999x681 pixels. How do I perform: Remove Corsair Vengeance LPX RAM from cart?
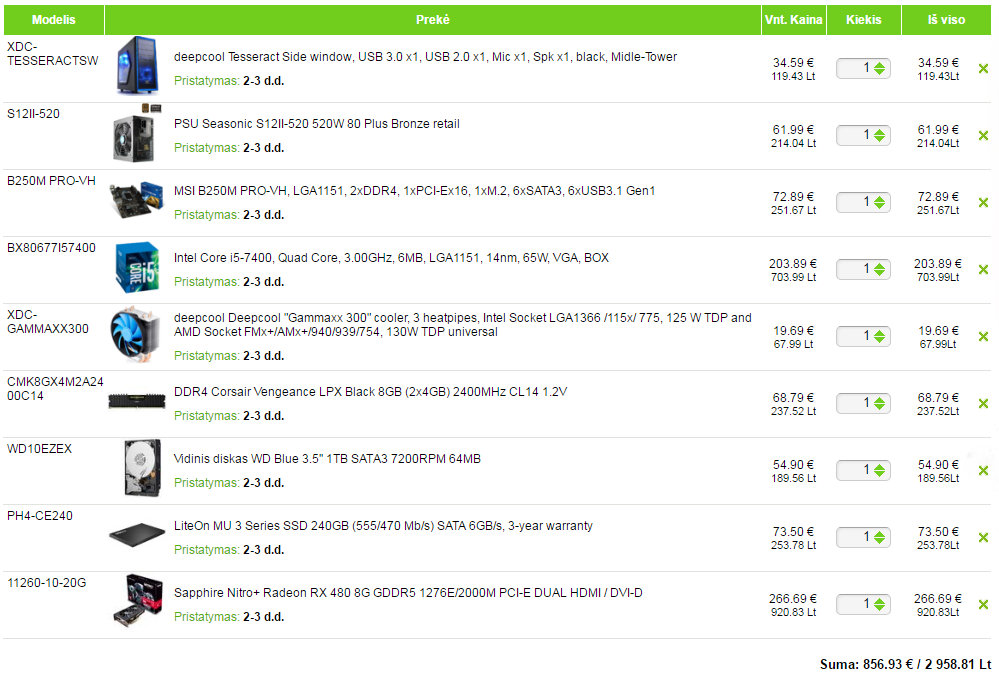coord(983,403)
